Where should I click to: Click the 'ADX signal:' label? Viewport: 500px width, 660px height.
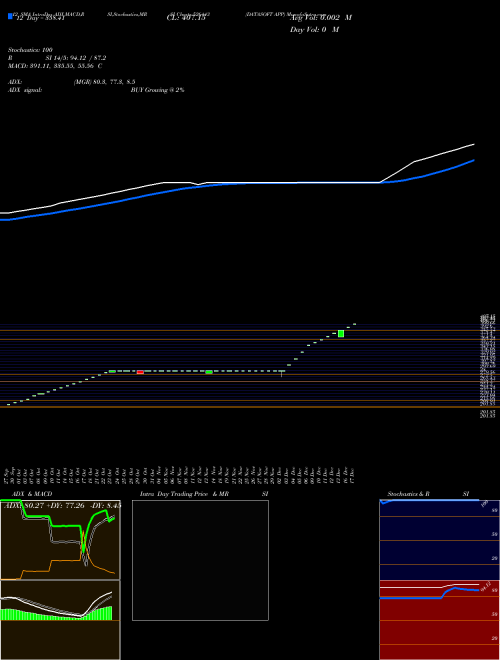pos(25,90)
